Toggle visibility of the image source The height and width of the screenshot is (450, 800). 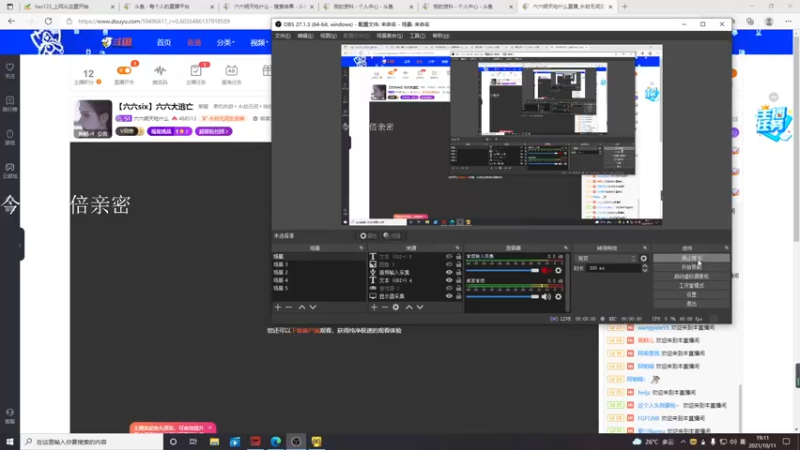[449, 264]
